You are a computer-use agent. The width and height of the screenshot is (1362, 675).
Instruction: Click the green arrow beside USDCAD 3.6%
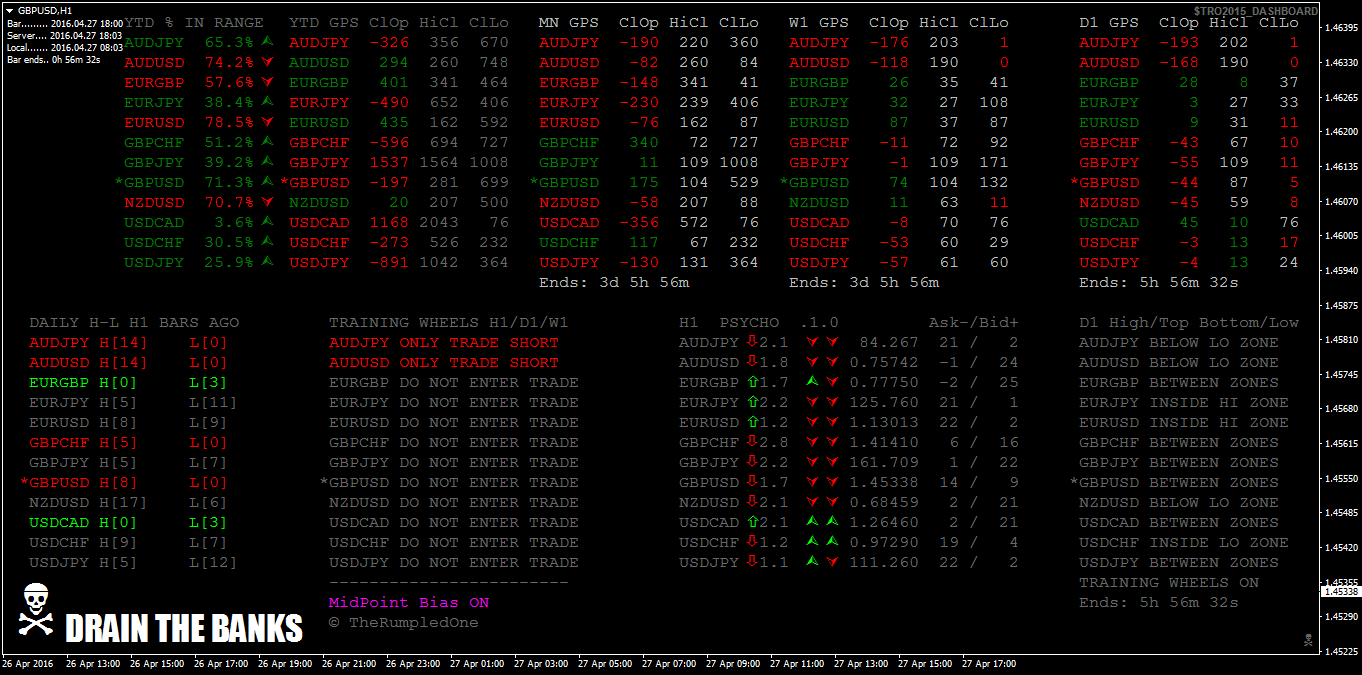click(x=267, y=222)
